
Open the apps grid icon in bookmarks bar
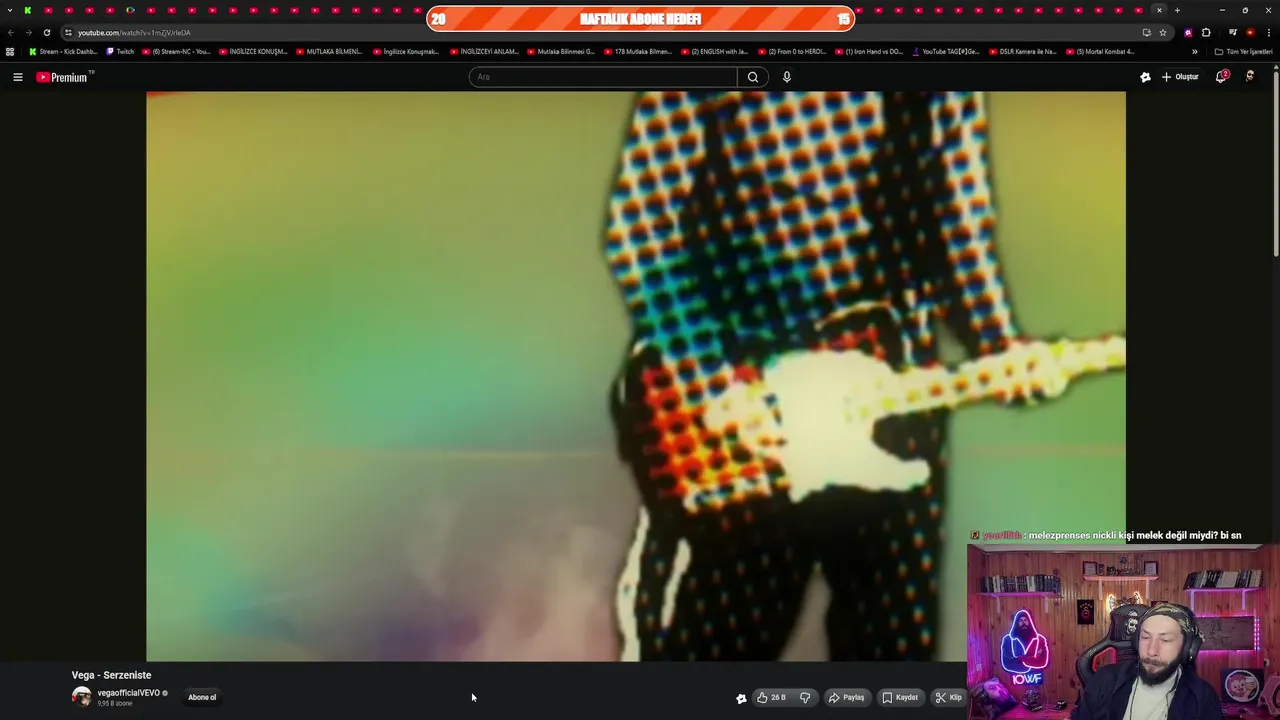(x=10, y=51)
